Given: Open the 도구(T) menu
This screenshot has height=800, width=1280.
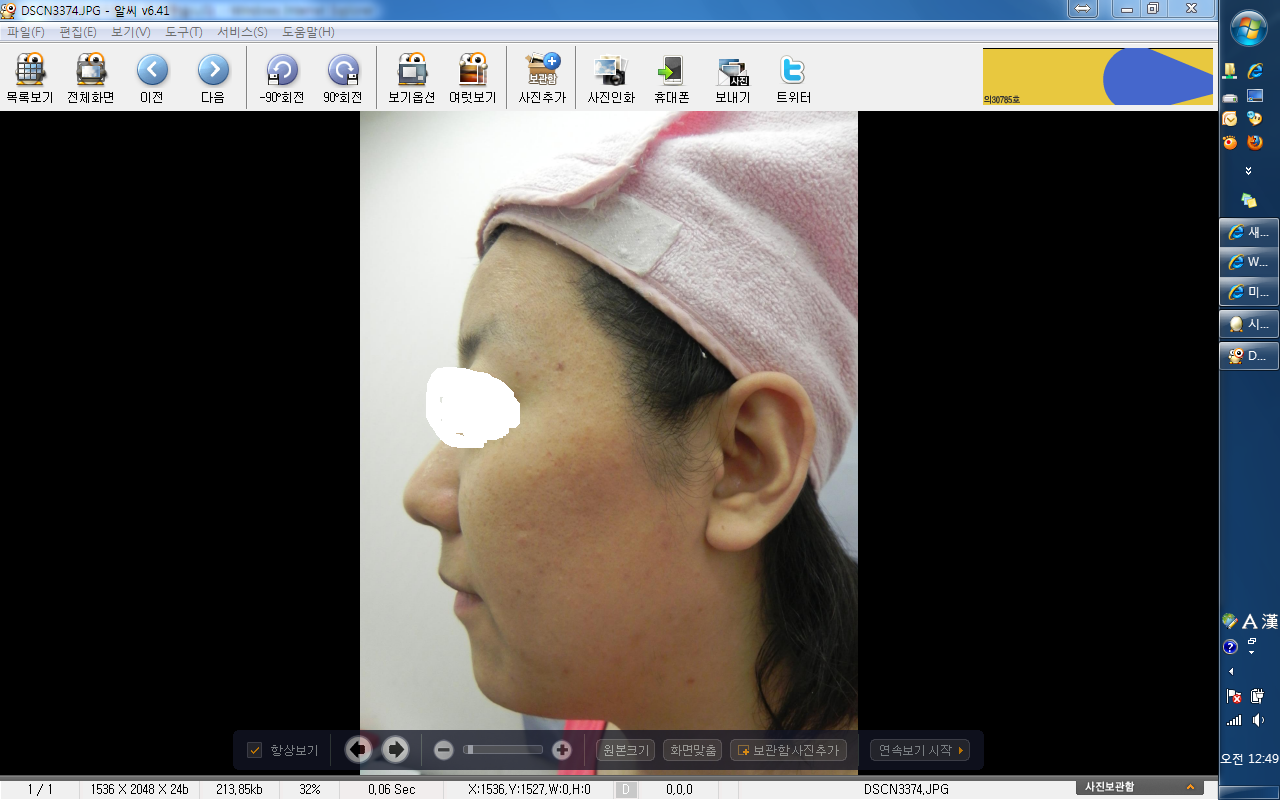Looking at the screenshot, I should point(183,32).
